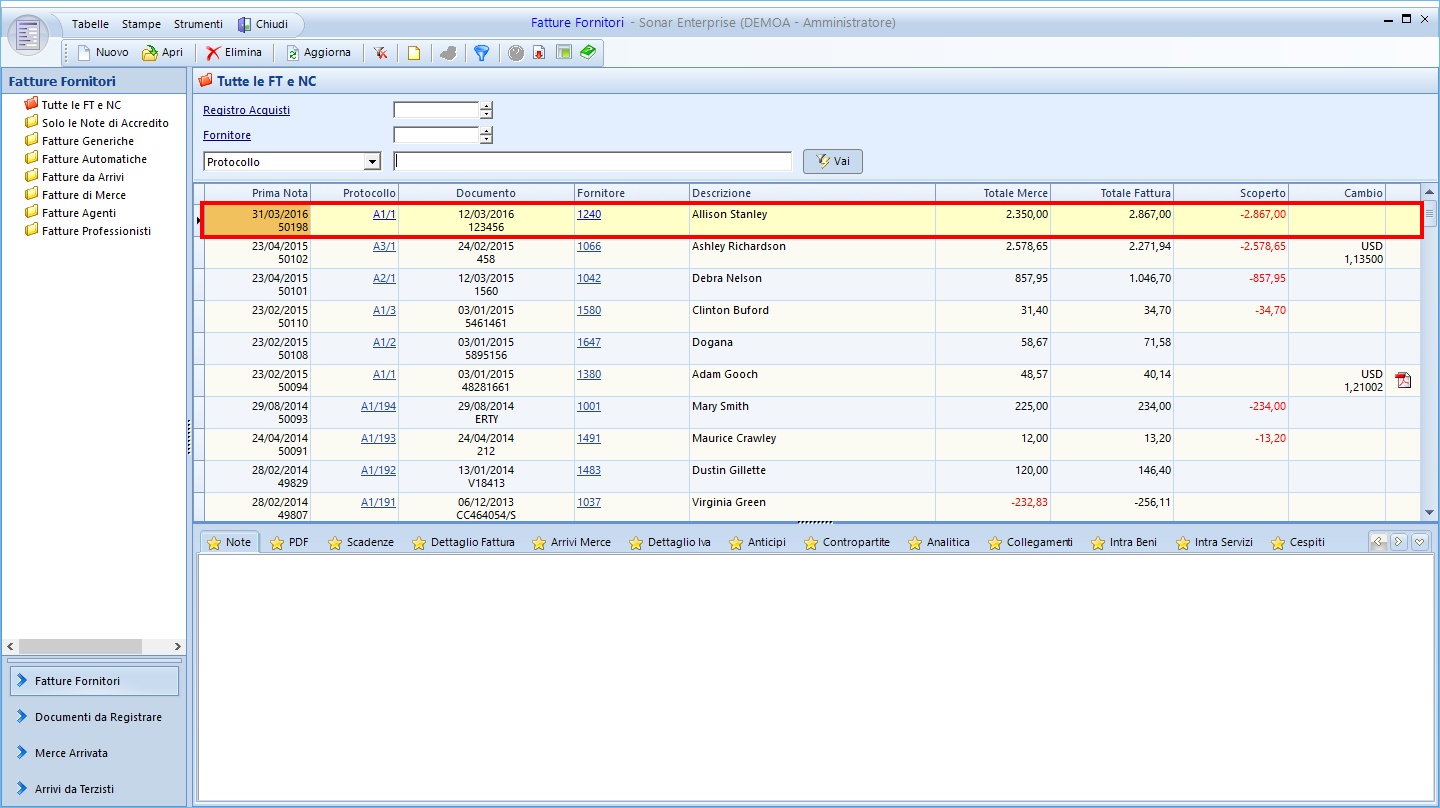1440x808 pixels.
Task: Open the Strumenti menu
Action: pyautogui.click(x=198, y=24)
